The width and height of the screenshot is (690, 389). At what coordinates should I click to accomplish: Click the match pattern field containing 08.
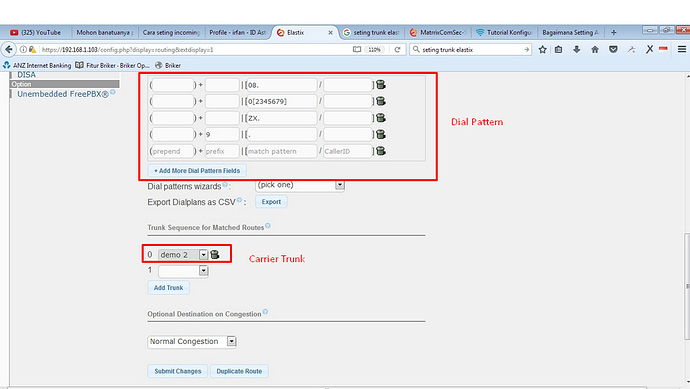pos(282,84)
